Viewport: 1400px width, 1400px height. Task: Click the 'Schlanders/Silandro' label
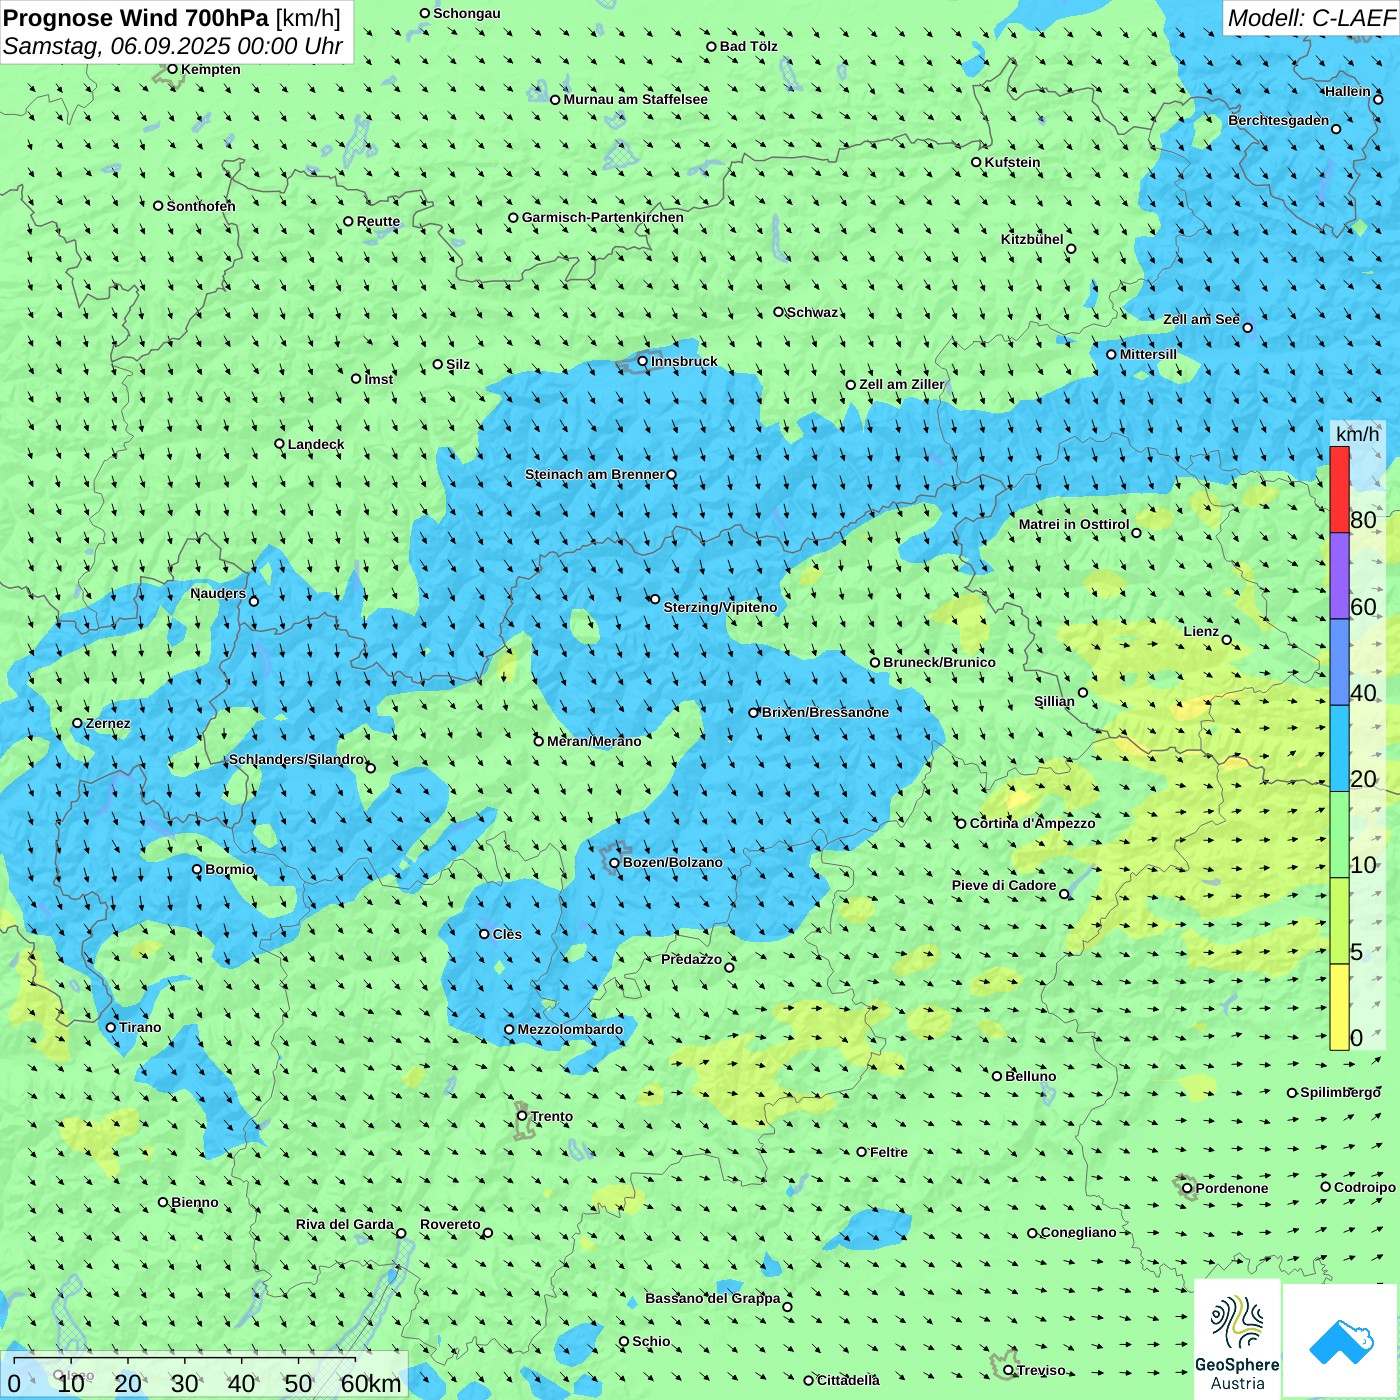click(297, 759)
